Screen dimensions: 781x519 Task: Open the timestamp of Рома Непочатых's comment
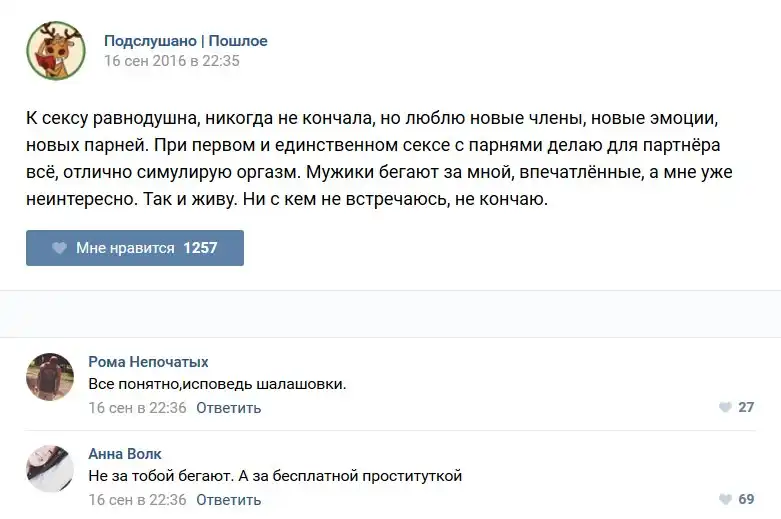pos(137,408)
